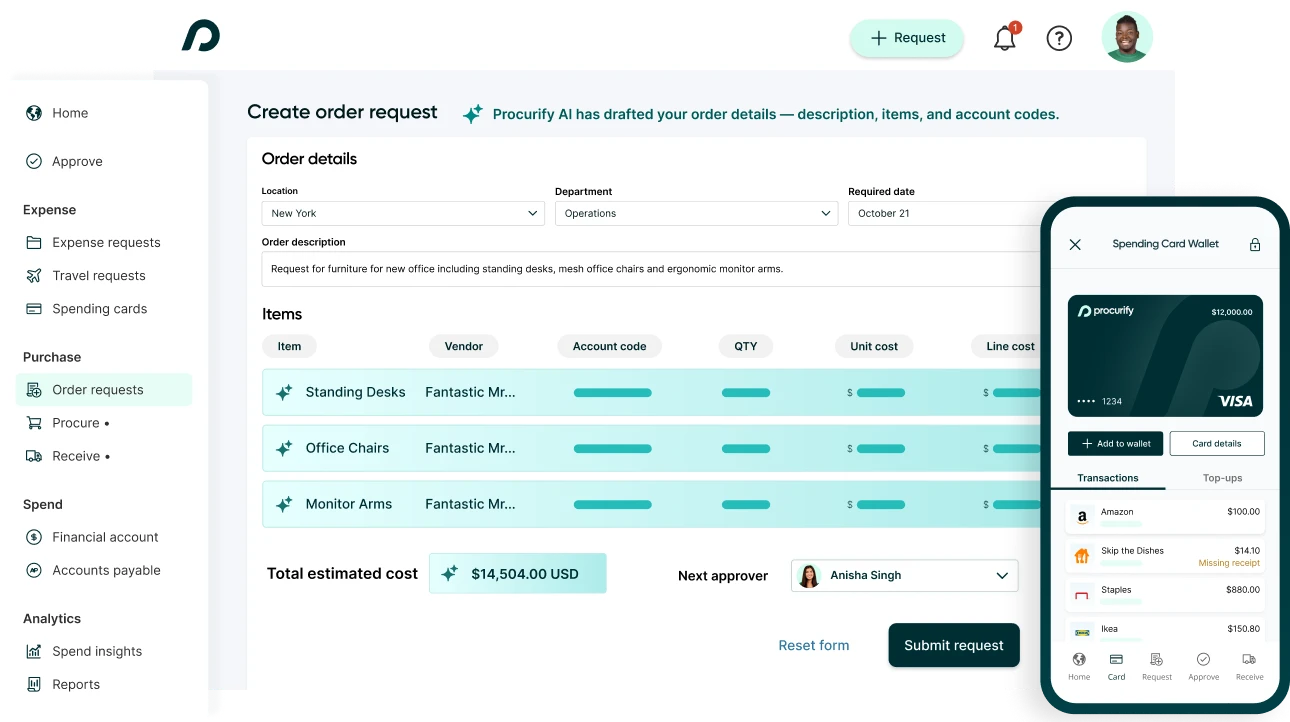
Task: Click the notification bell icon
Action: coord(1004,37)
